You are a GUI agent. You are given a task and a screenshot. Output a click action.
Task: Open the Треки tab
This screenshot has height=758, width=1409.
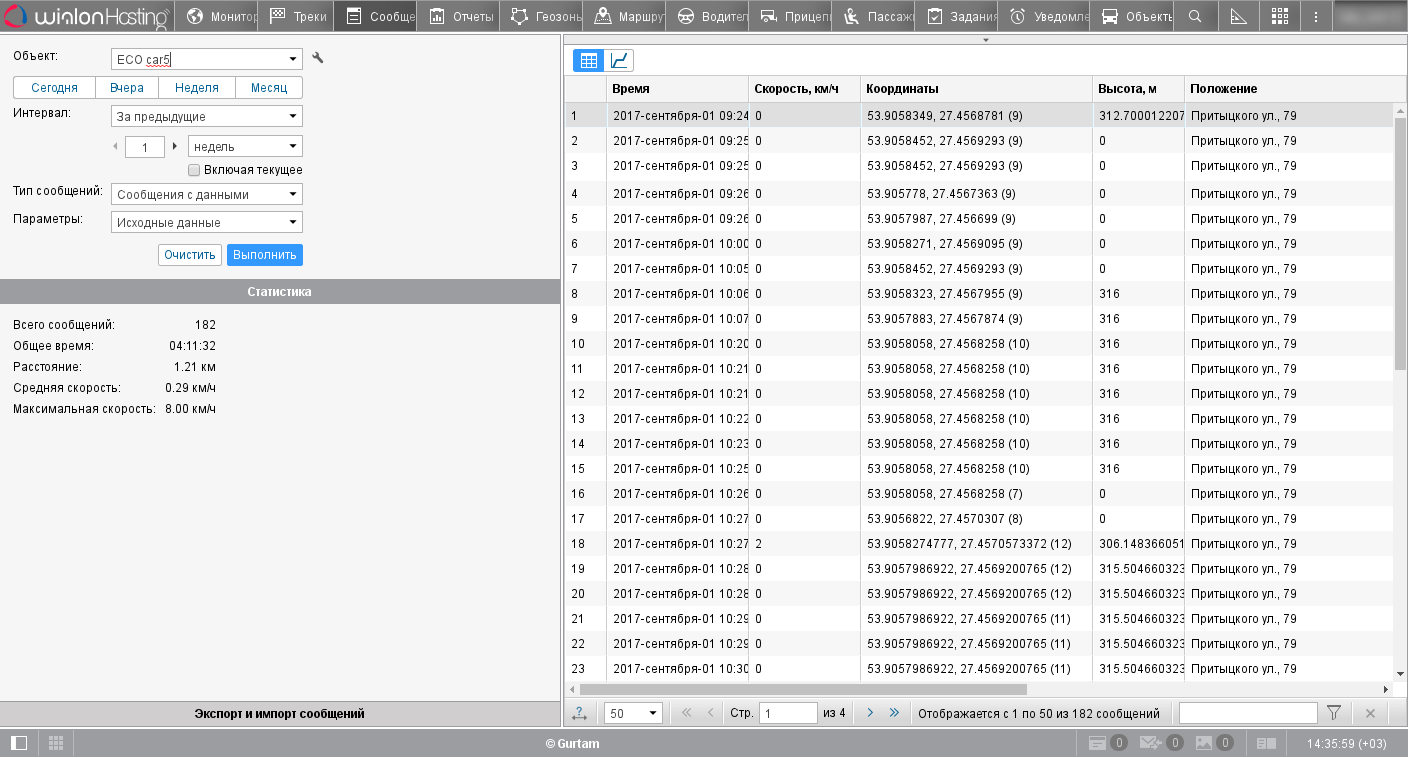point(298,16)
